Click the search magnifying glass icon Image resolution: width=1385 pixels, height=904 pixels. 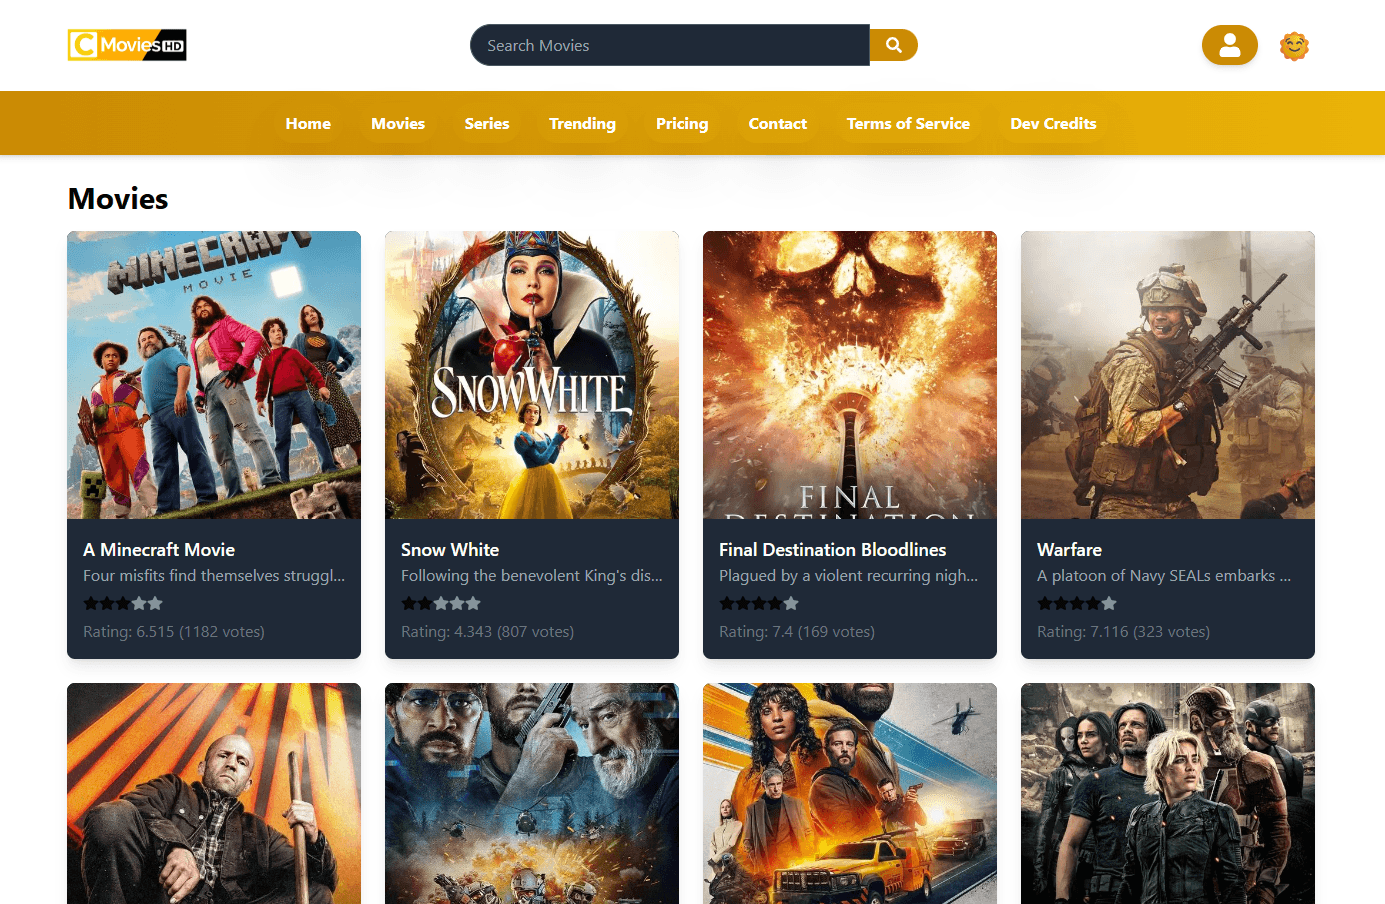[892, 45]
